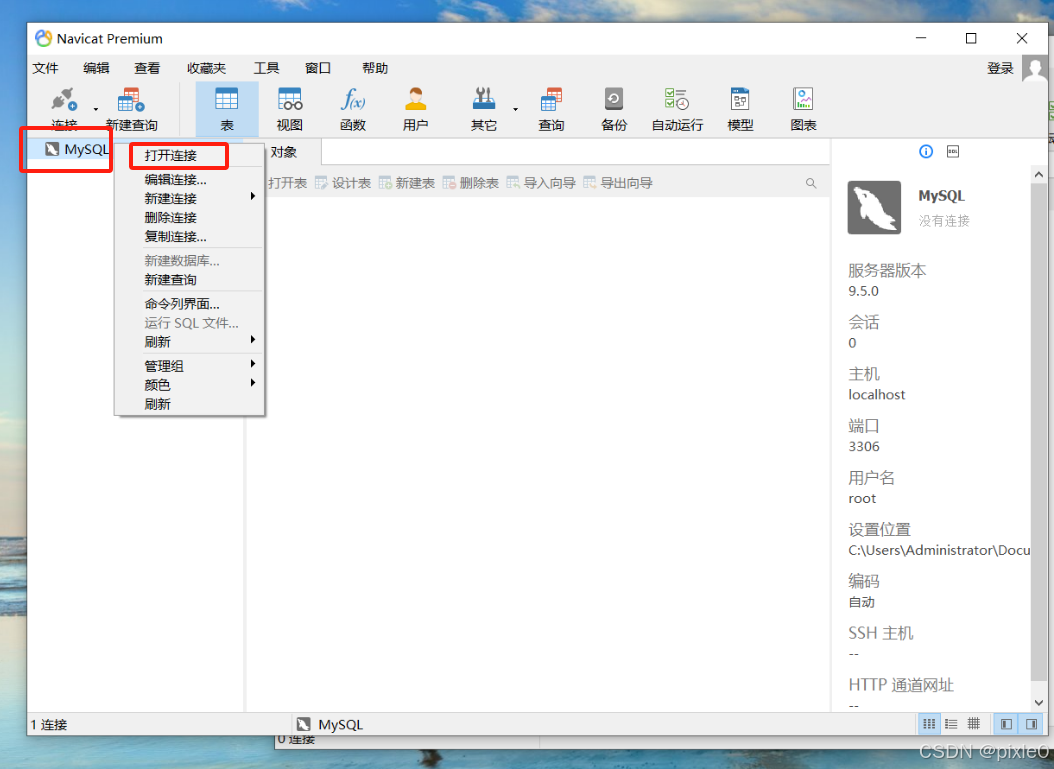Click the 登录 login link

point(1000,69)
